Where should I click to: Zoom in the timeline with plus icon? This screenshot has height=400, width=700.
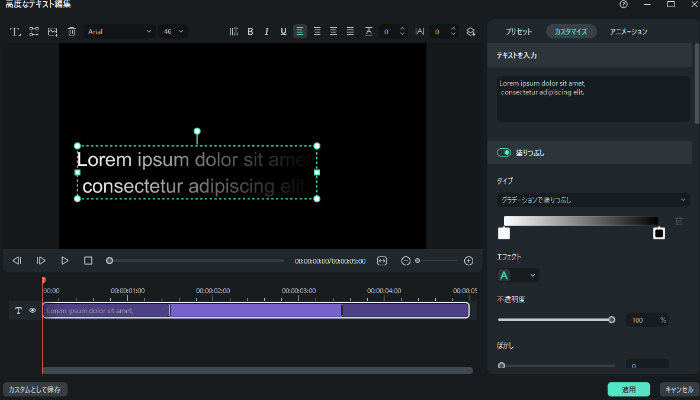(x=468, y=261)
